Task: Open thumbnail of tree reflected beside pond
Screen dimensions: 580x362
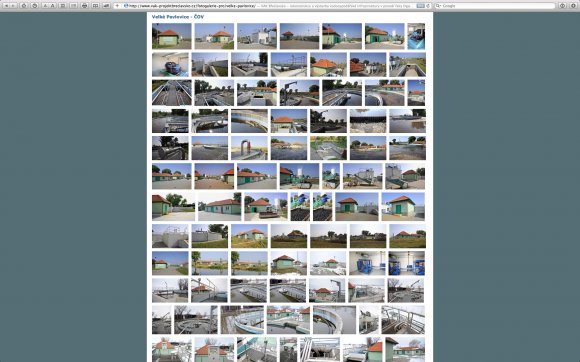Action: pyautogui.click(x=209, y=263)
